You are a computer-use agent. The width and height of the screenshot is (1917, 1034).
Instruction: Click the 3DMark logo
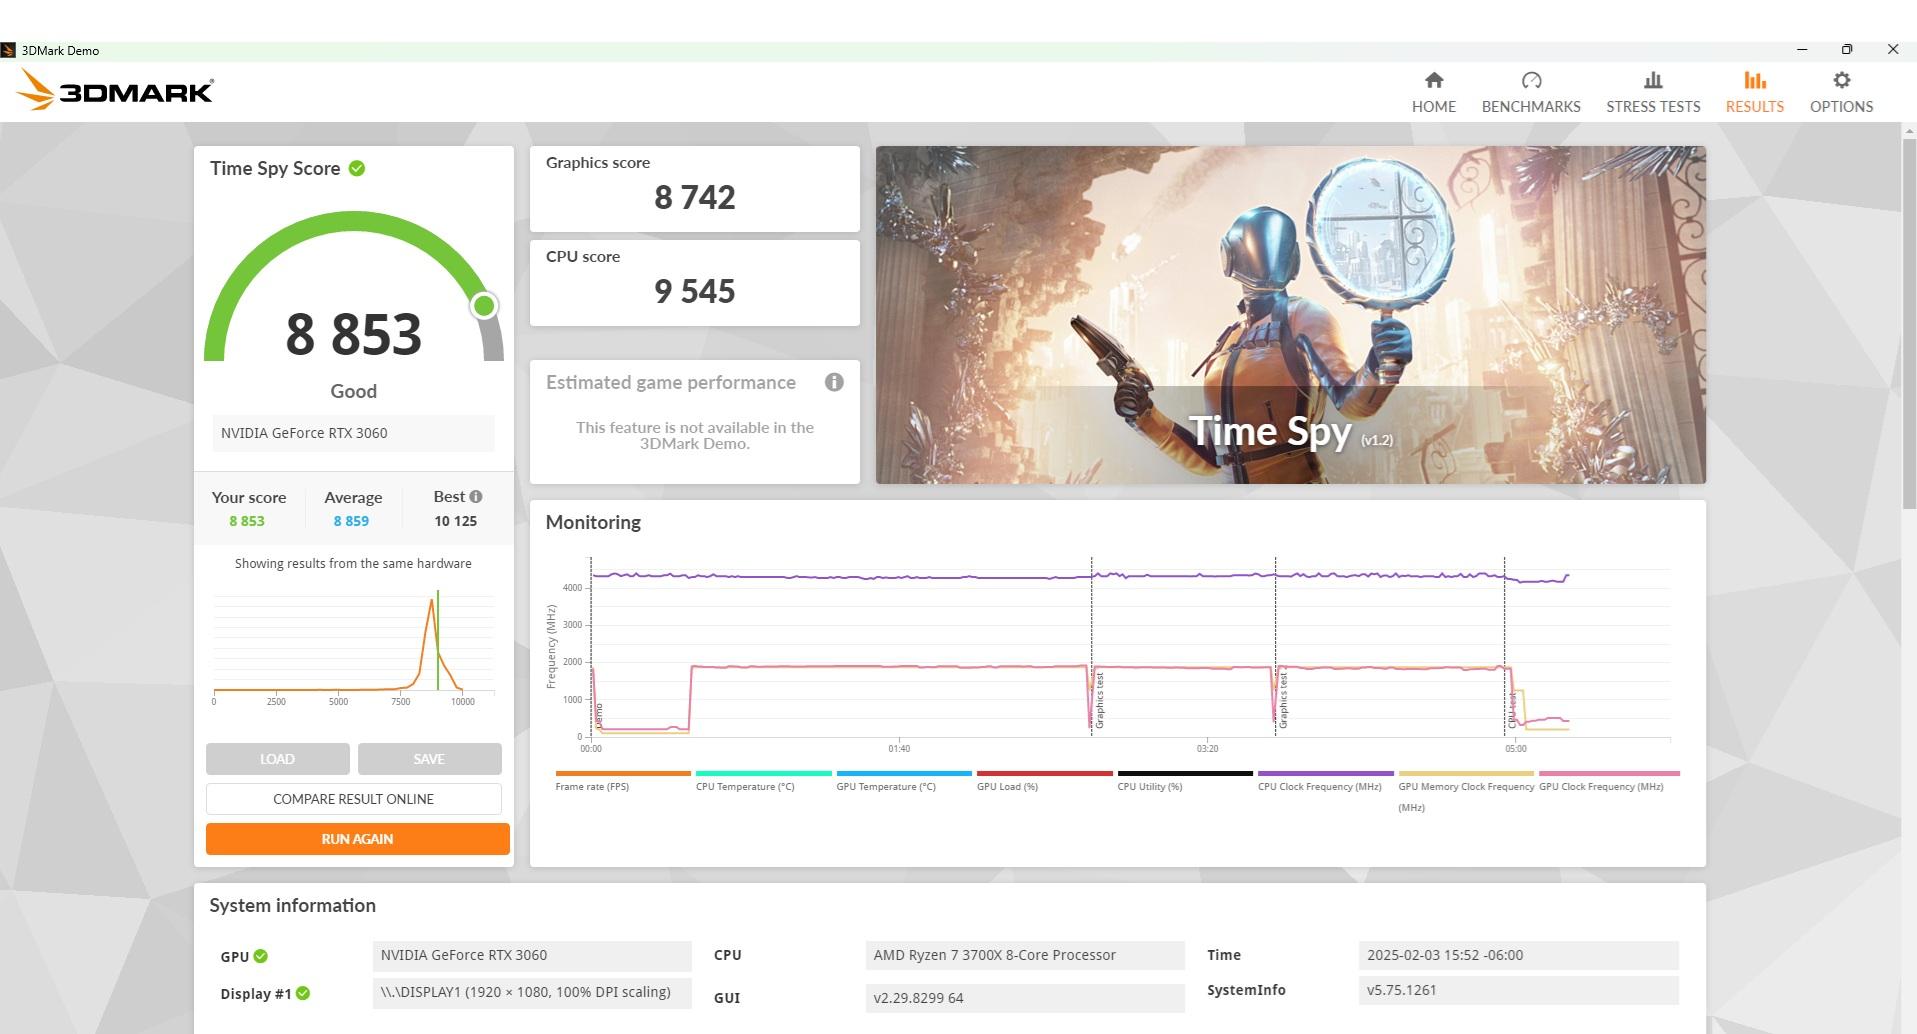coord(115,90)
